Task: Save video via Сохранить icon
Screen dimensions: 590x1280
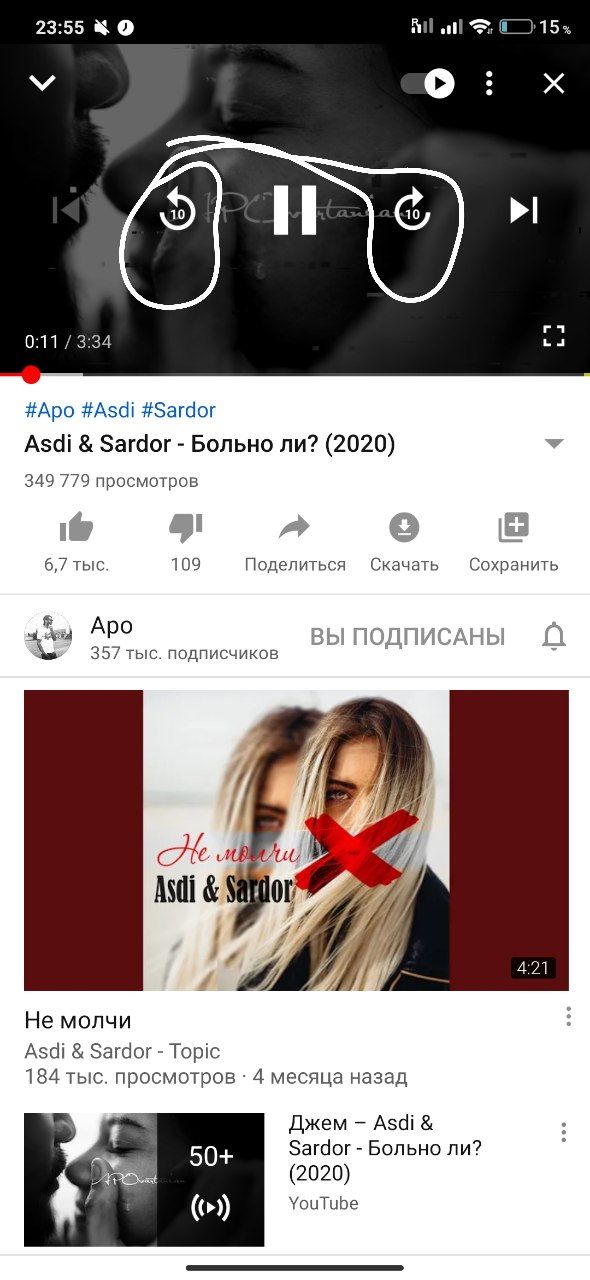Action: [x=513, y=527]
